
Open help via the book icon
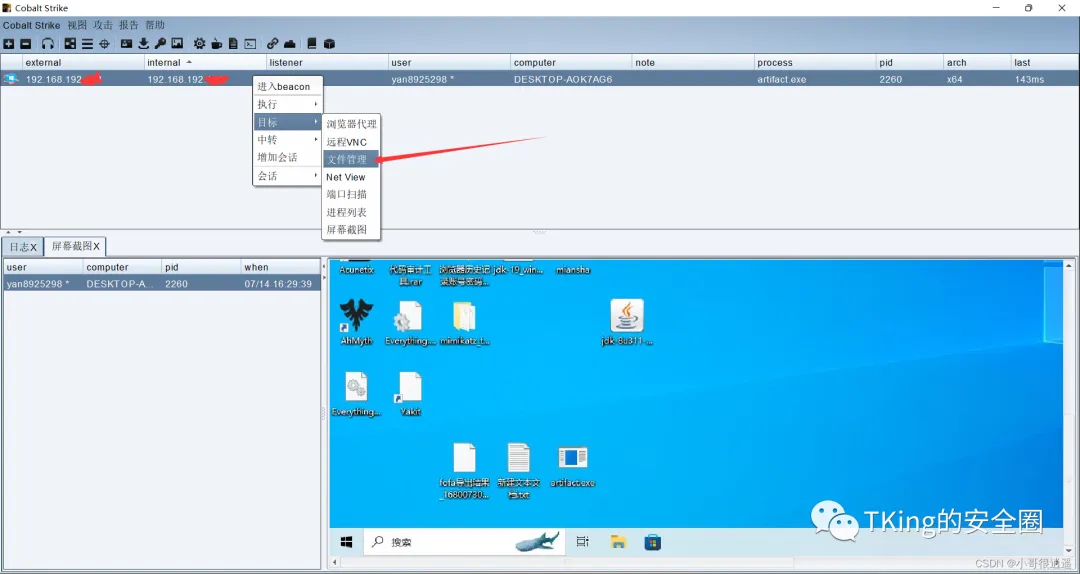click(x=312, y=43)
